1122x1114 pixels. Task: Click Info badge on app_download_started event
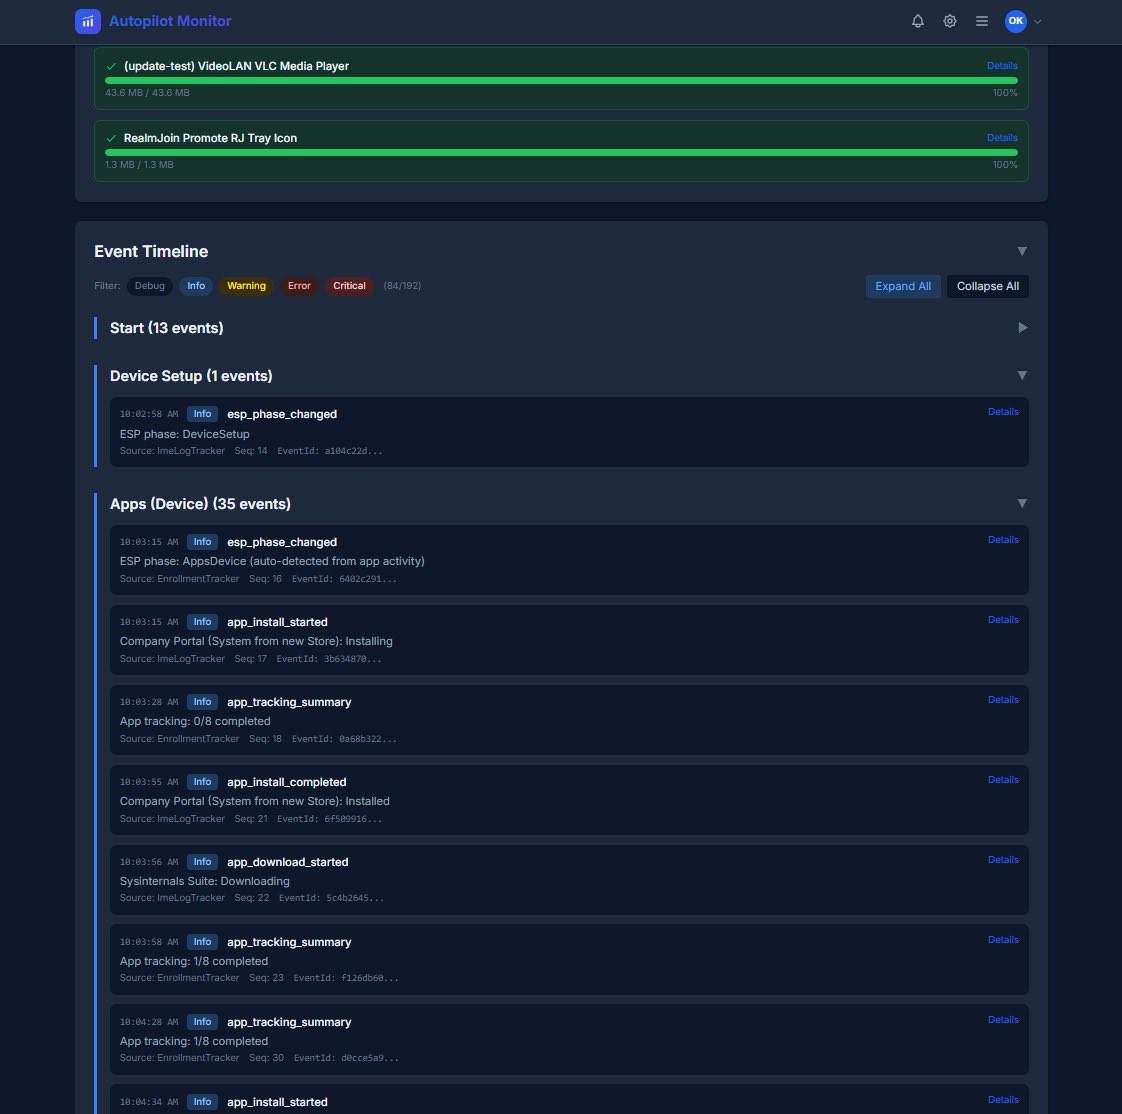(x=202, y=863)
